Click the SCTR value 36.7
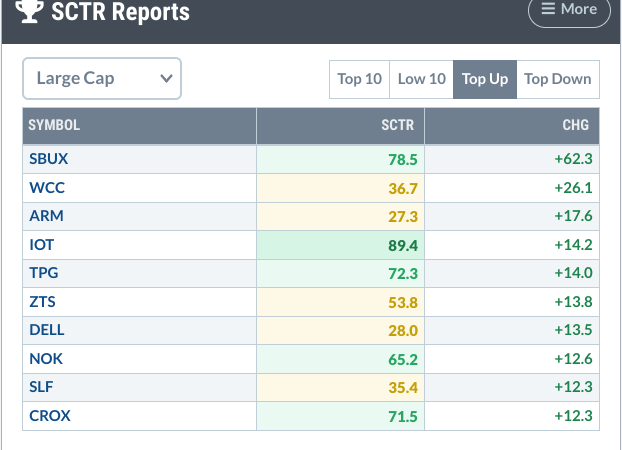The image size is (622, 450). (x=403, y=188)
